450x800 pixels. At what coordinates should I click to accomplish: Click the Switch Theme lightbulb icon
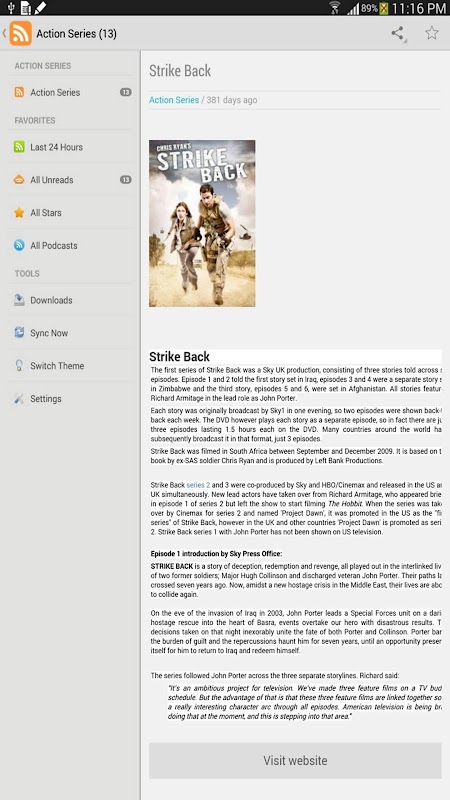tap(19, 366)
